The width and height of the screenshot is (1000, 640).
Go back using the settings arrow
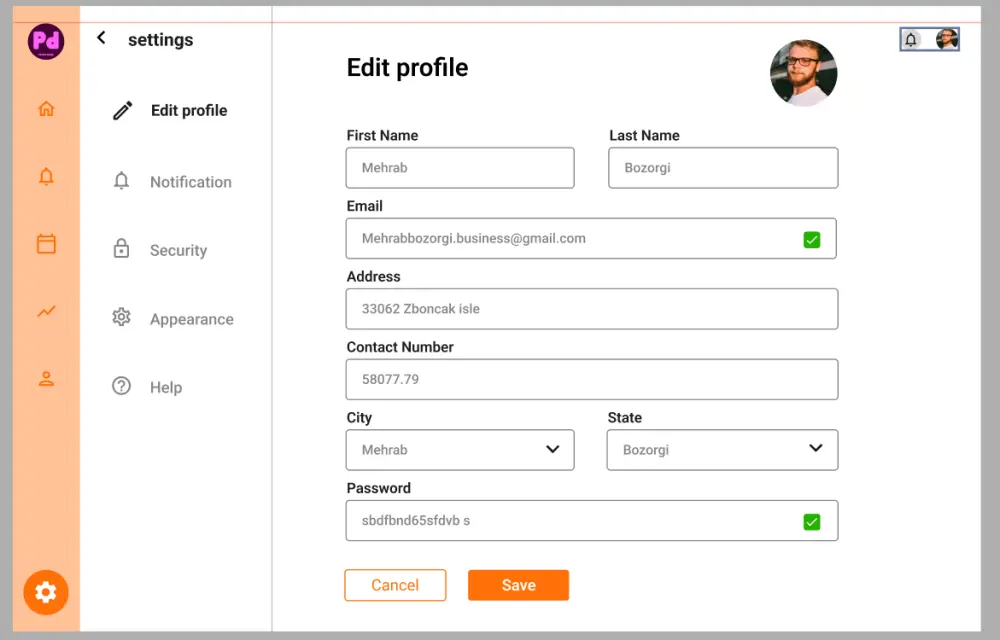point(101,38)
